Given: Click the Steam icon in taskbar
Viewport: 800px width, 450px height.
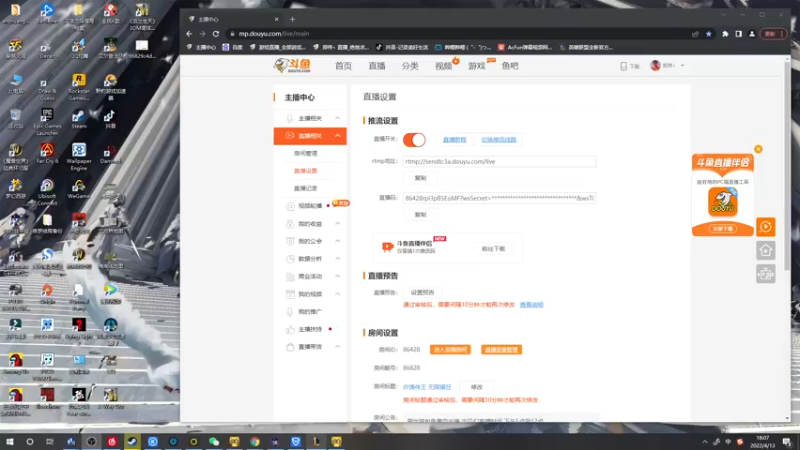Looking at the screenshot, I should (132, 441).
